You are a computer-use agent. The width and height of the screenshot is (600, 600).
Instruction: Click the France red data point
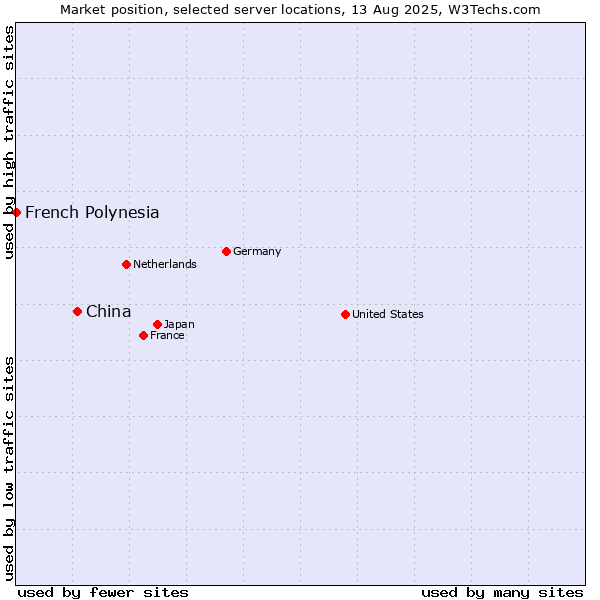click(143, 336)
